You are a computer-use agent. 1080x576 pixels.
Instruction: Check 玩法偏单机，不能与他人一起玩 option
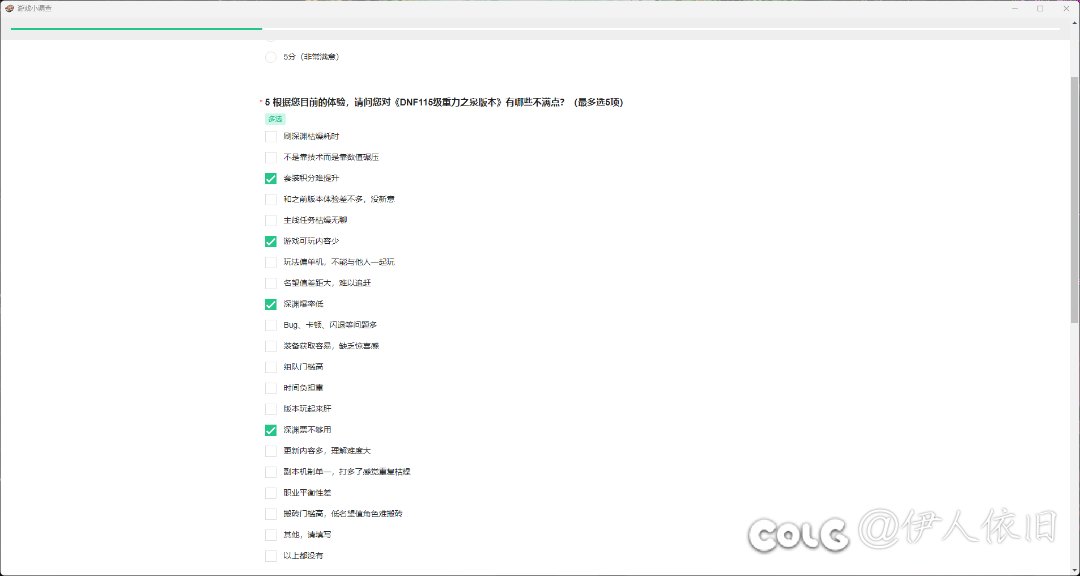(x=271, y=262)
